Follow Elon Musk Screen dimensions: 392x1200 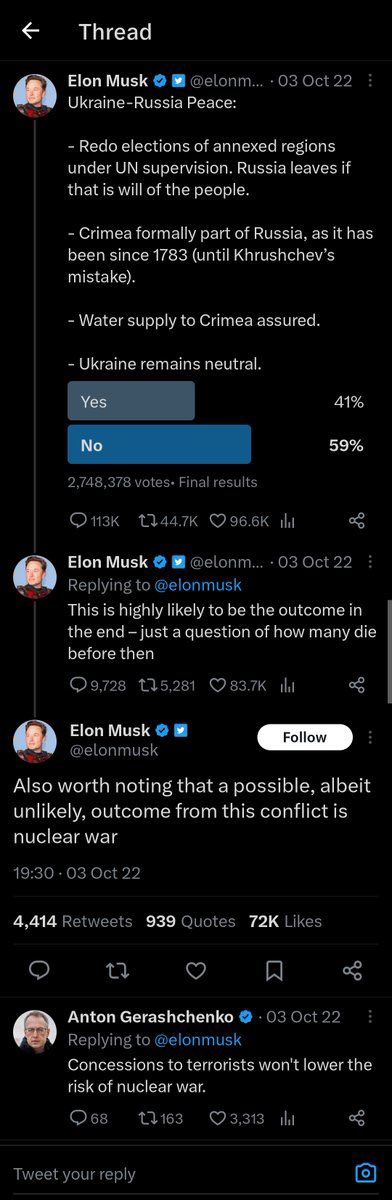pos(305,737)
